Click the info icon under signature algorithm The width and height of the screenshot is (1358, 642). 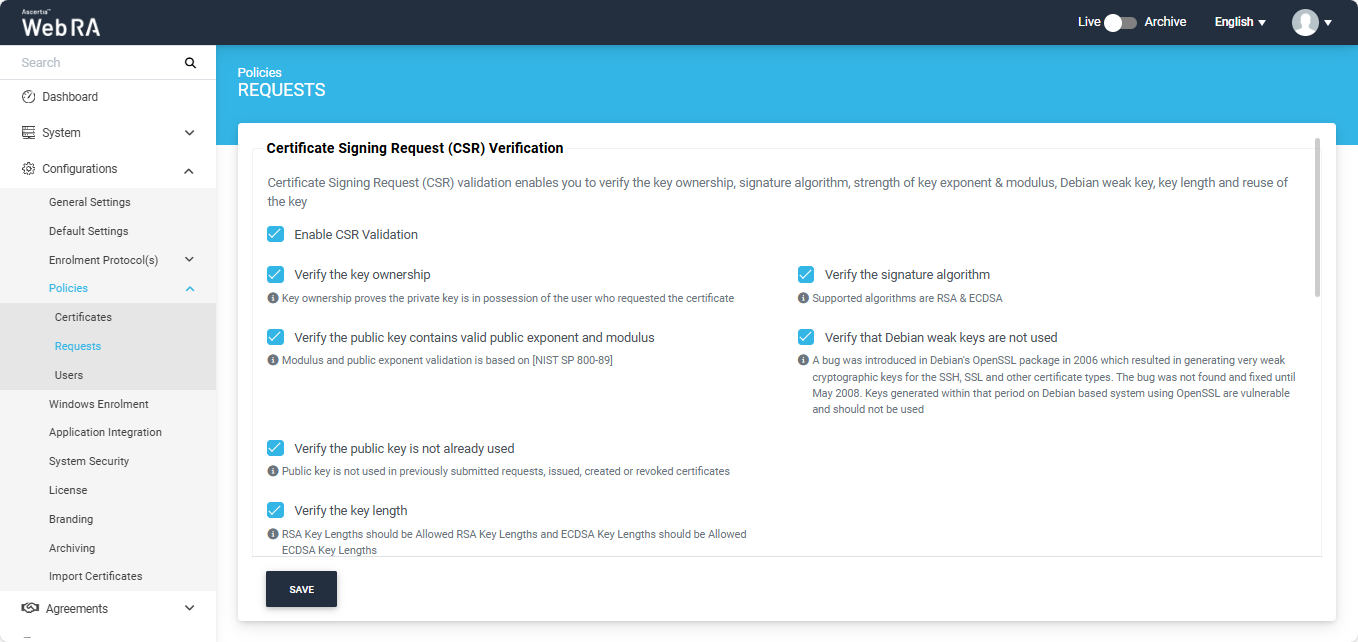tap(803, 298)
